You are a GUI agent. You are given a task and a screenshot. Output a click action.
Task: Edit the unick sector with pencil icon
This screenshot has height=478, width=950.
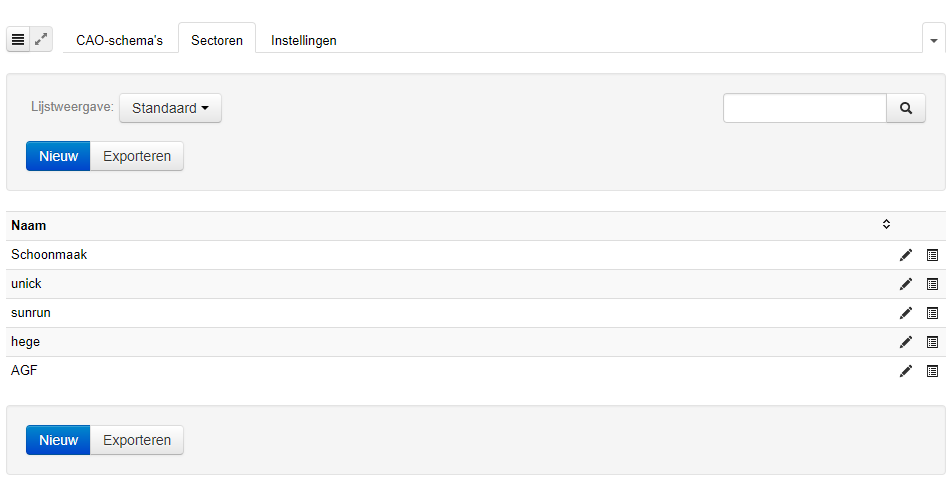tap(906, 284)
